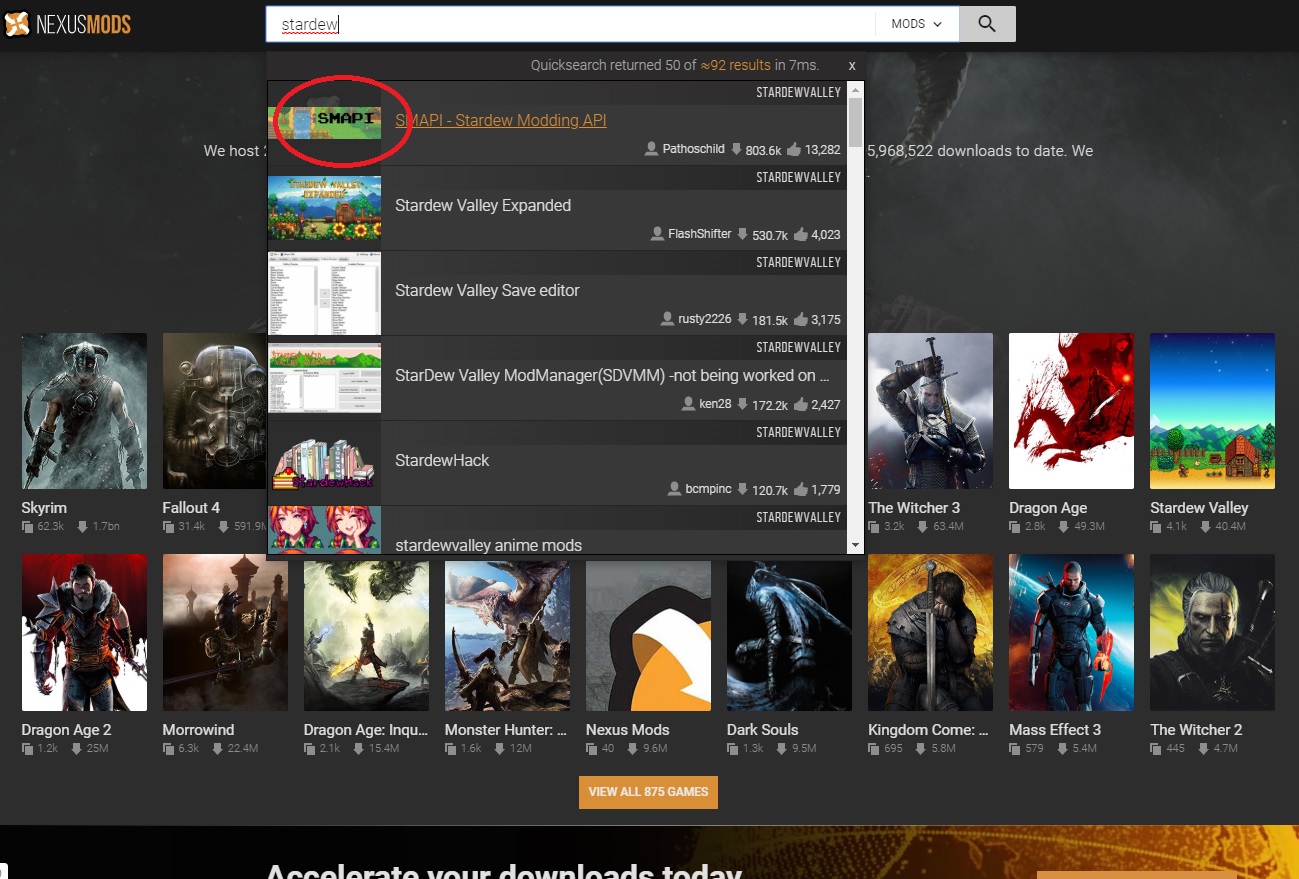The image size is (1299, 879).
Task: Click author name ken28
Action: (716, 404)
